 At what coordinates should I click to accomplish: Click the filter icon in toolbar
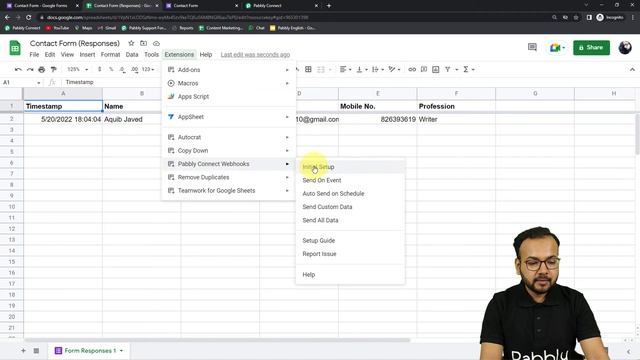[448, 69]
